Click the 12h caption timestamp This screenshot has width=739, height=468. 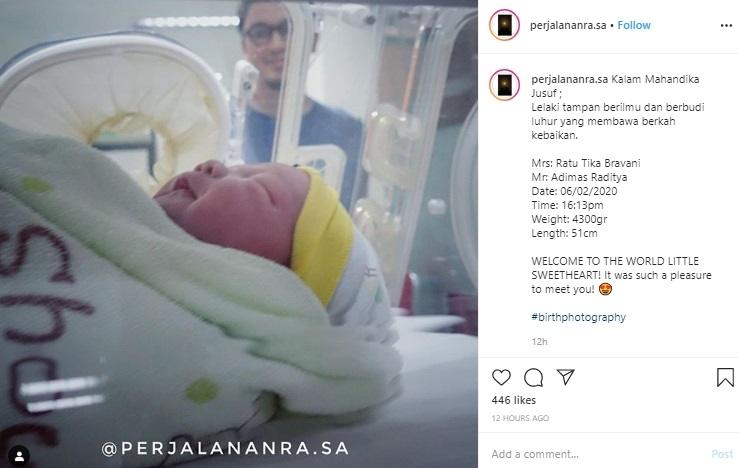coord(540,342)
